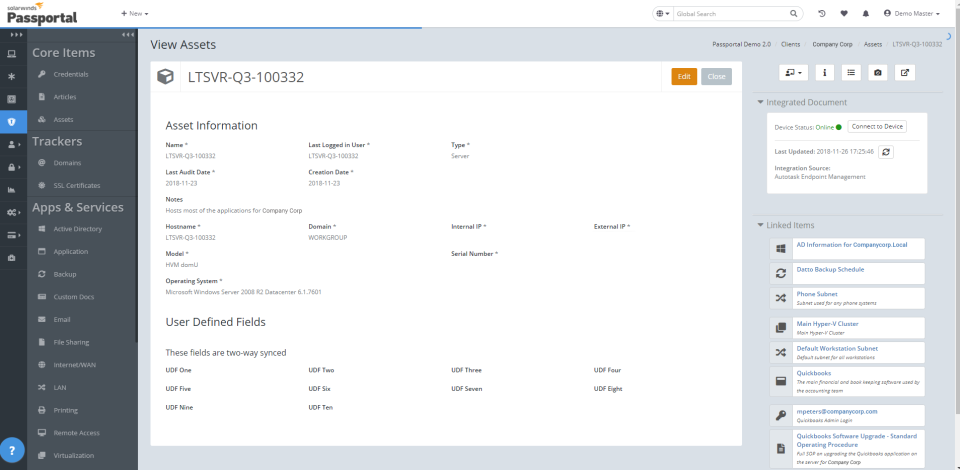960x470 pixels.
Task: Click the stack icon beside Main Hyper-V Cluster
Action: pos(781,327)
